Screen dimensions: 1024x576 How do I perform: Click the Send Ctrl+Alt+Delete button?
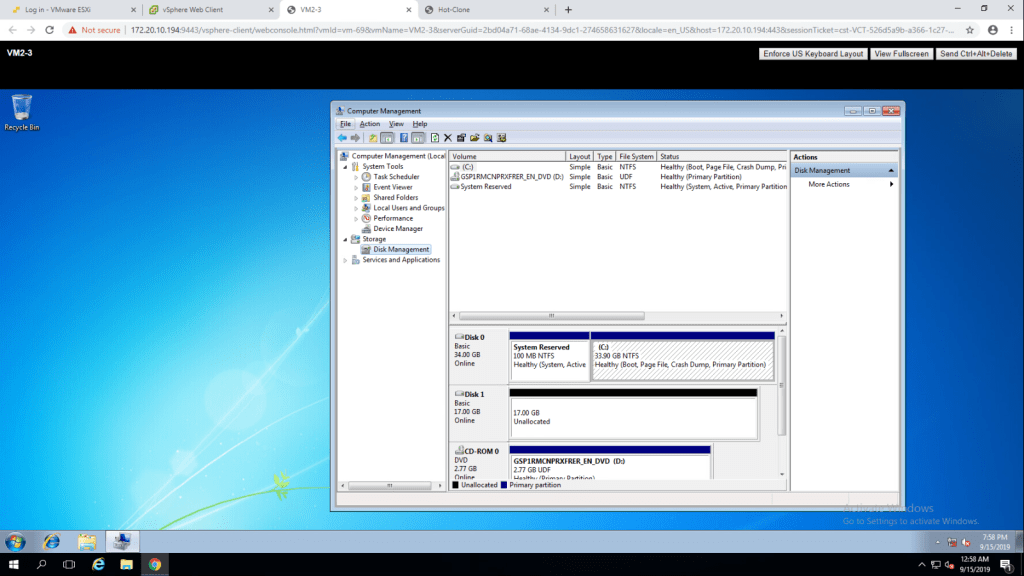click(976, 53)
